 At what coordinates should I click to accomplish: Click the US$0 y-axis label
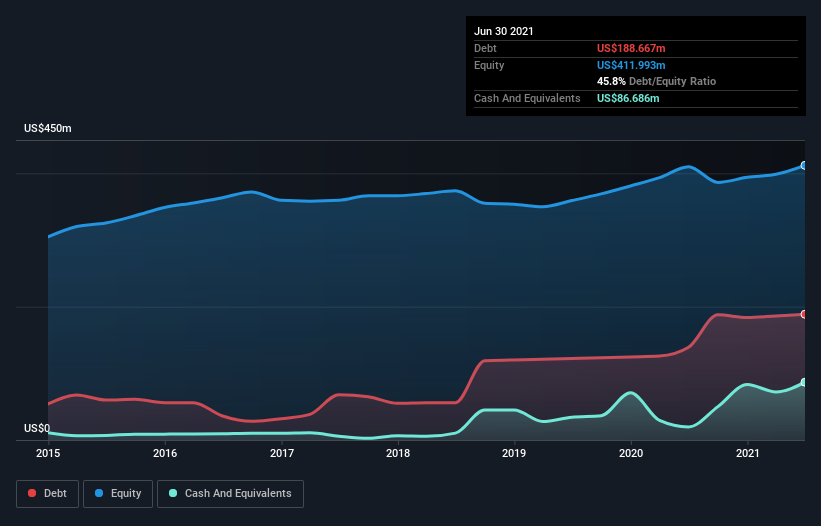coord(37,428)
